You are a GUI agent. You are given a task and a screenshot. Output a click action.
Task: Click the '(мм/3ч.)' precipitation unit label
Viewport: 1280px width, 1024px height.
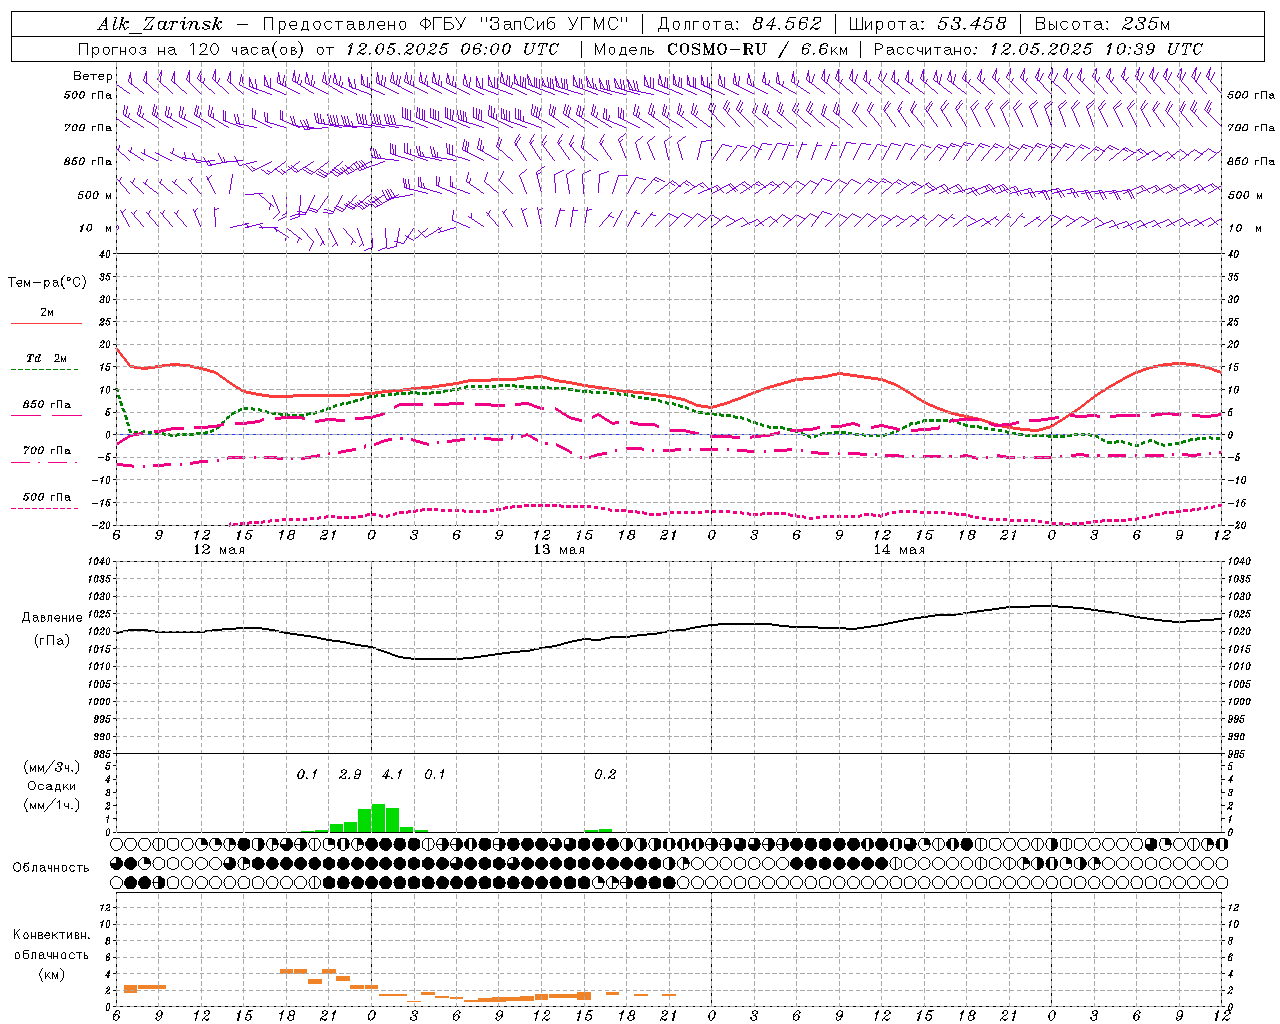(52, 767)
